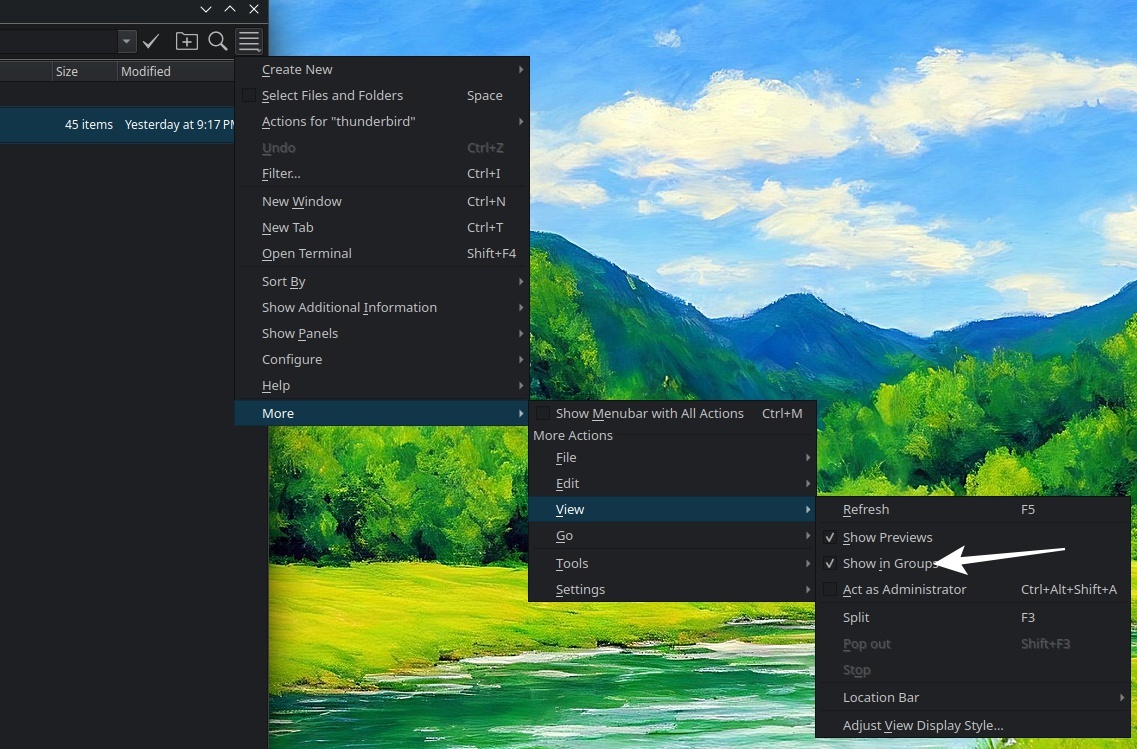Expand Show Additional Information submenu
Image resolution: width=1137 pixels, height=749 pixels.
pyautogui.click(x=382, y=307)
